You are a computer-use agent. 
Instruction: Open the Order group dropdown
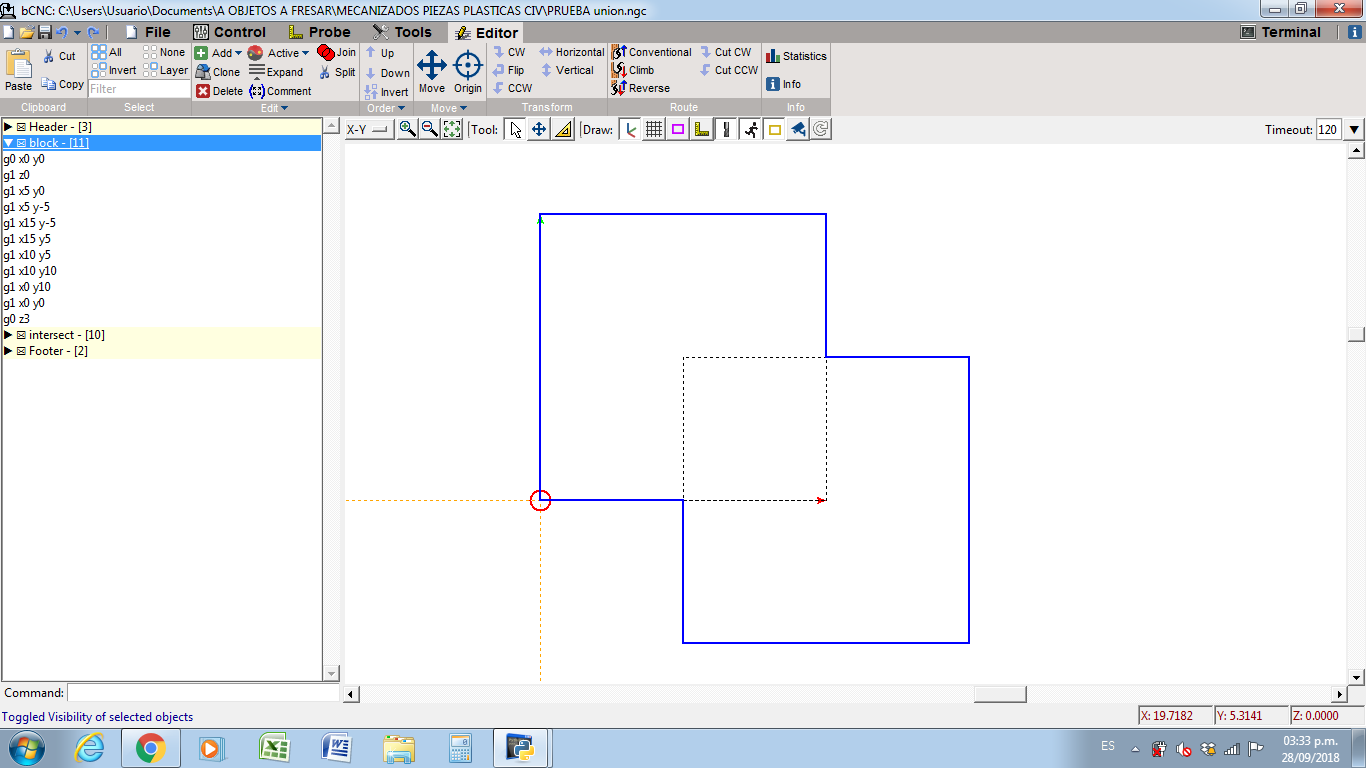click(386, 108)
